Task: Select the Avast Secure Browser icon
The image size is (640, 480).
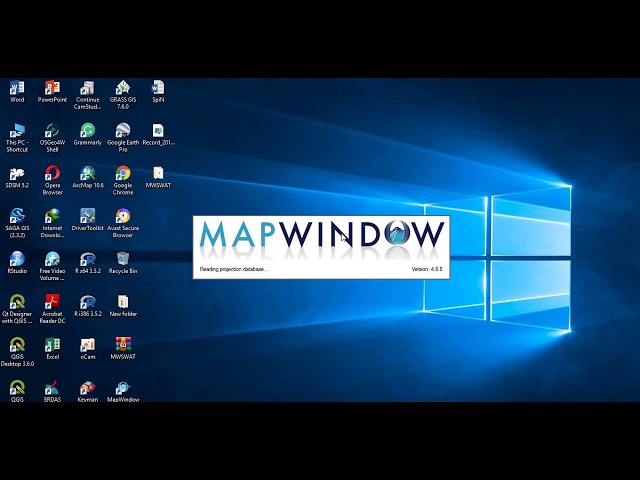Action: point(123,223)
